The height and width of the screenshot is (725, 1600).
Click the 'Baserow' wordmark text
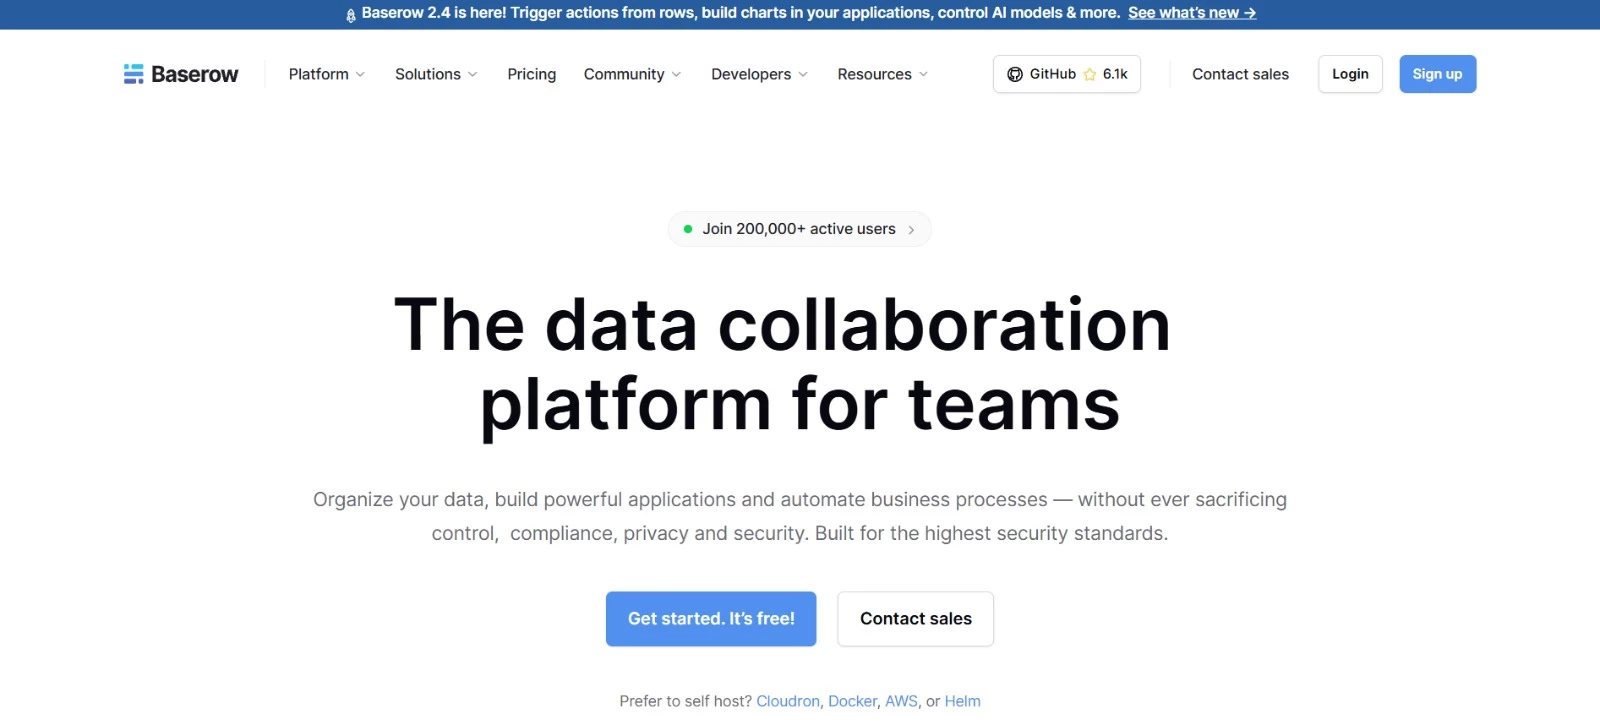(195, 74)
